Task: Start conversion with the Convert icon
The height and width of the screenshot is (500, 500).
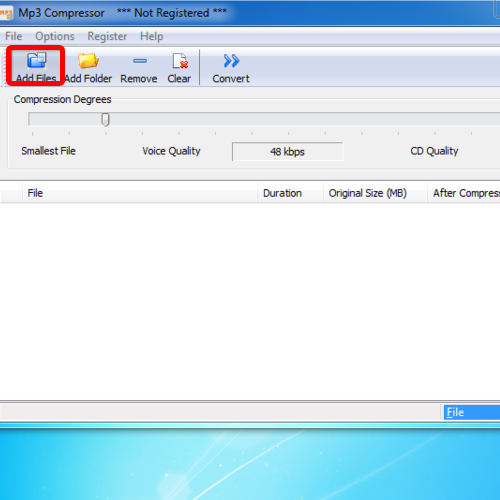Action: point(231,61)
